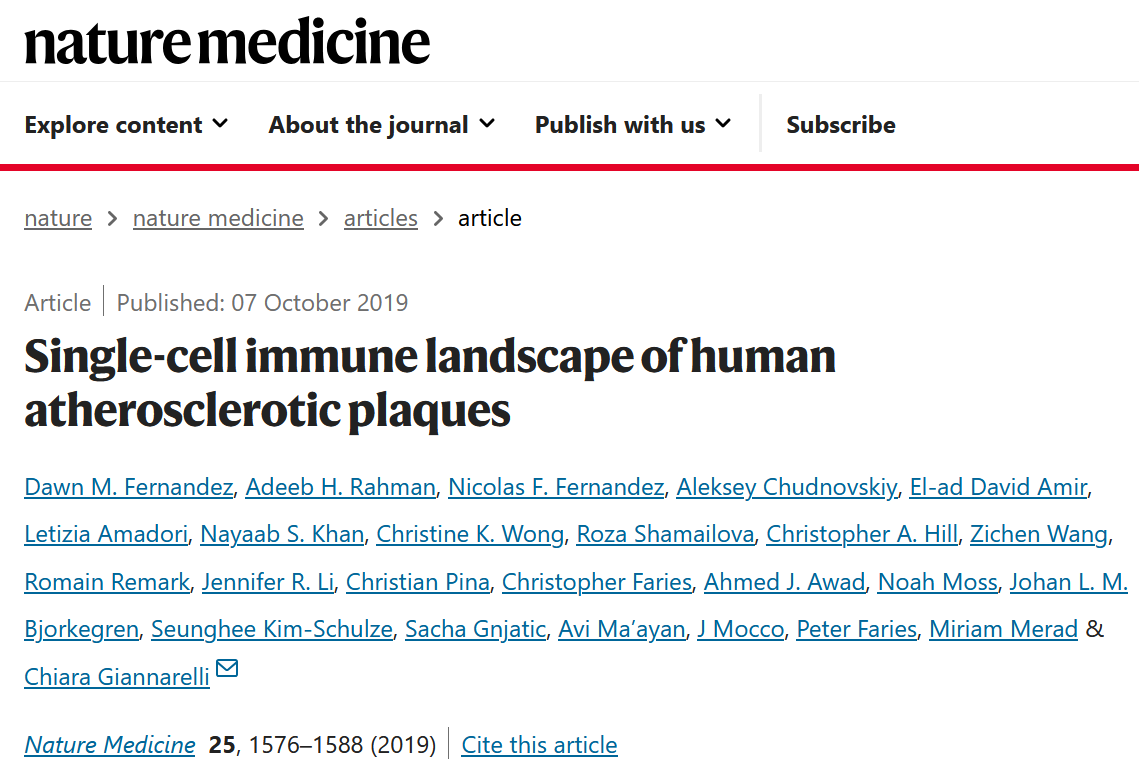The height and width of the screenshot is (782, 1139).
Task: Click corresponding author Chiara Giannarelli
Action: [117, 677]
